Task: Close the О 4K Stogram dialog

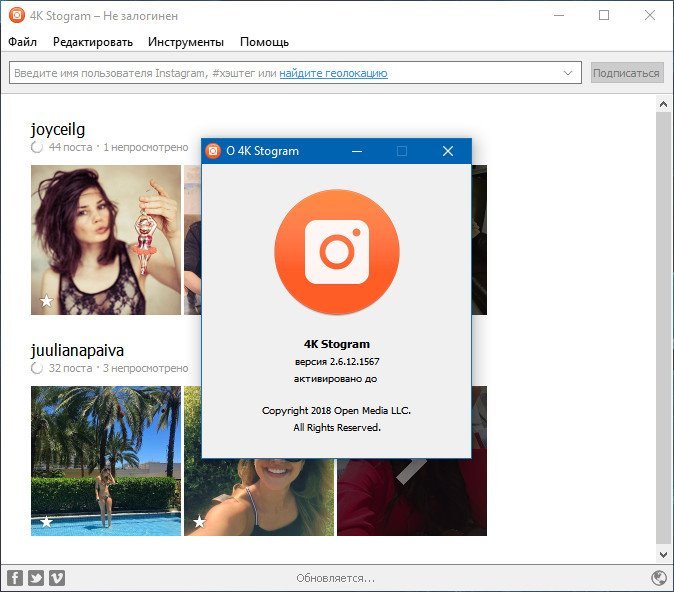Action: pos(448,151)
